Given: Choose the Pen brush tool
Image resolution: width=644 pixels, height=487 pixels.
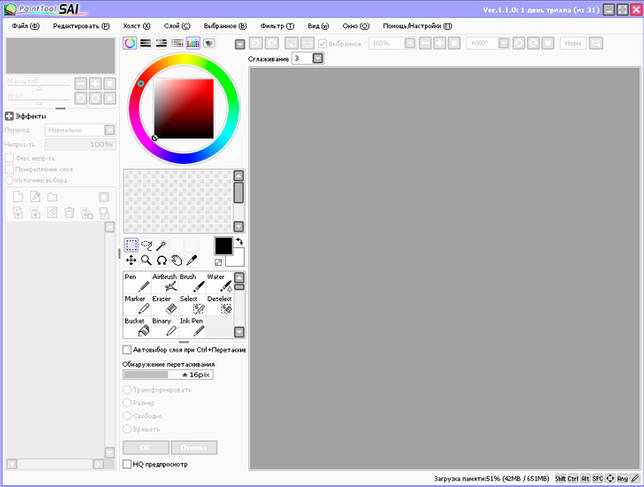Looking at the screenshot, I should coord(137,283).
